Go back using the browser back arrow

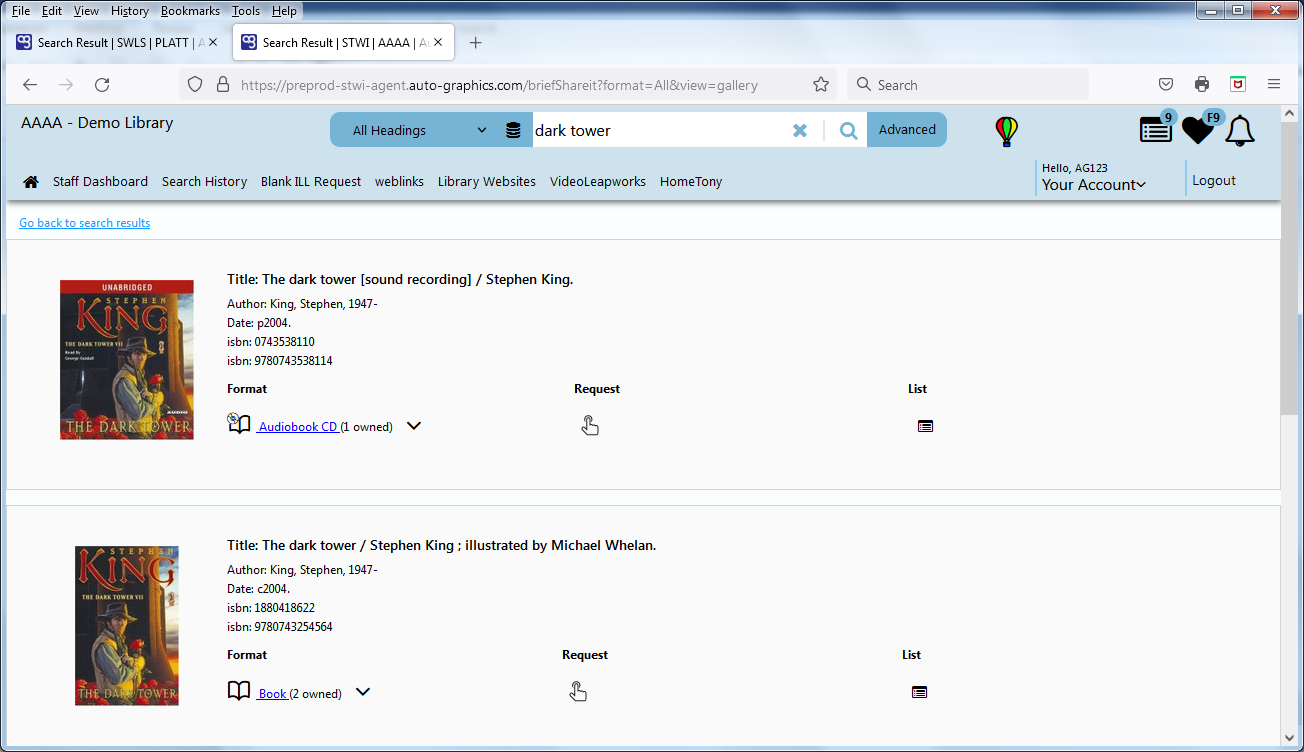click(x=30, y=85)
